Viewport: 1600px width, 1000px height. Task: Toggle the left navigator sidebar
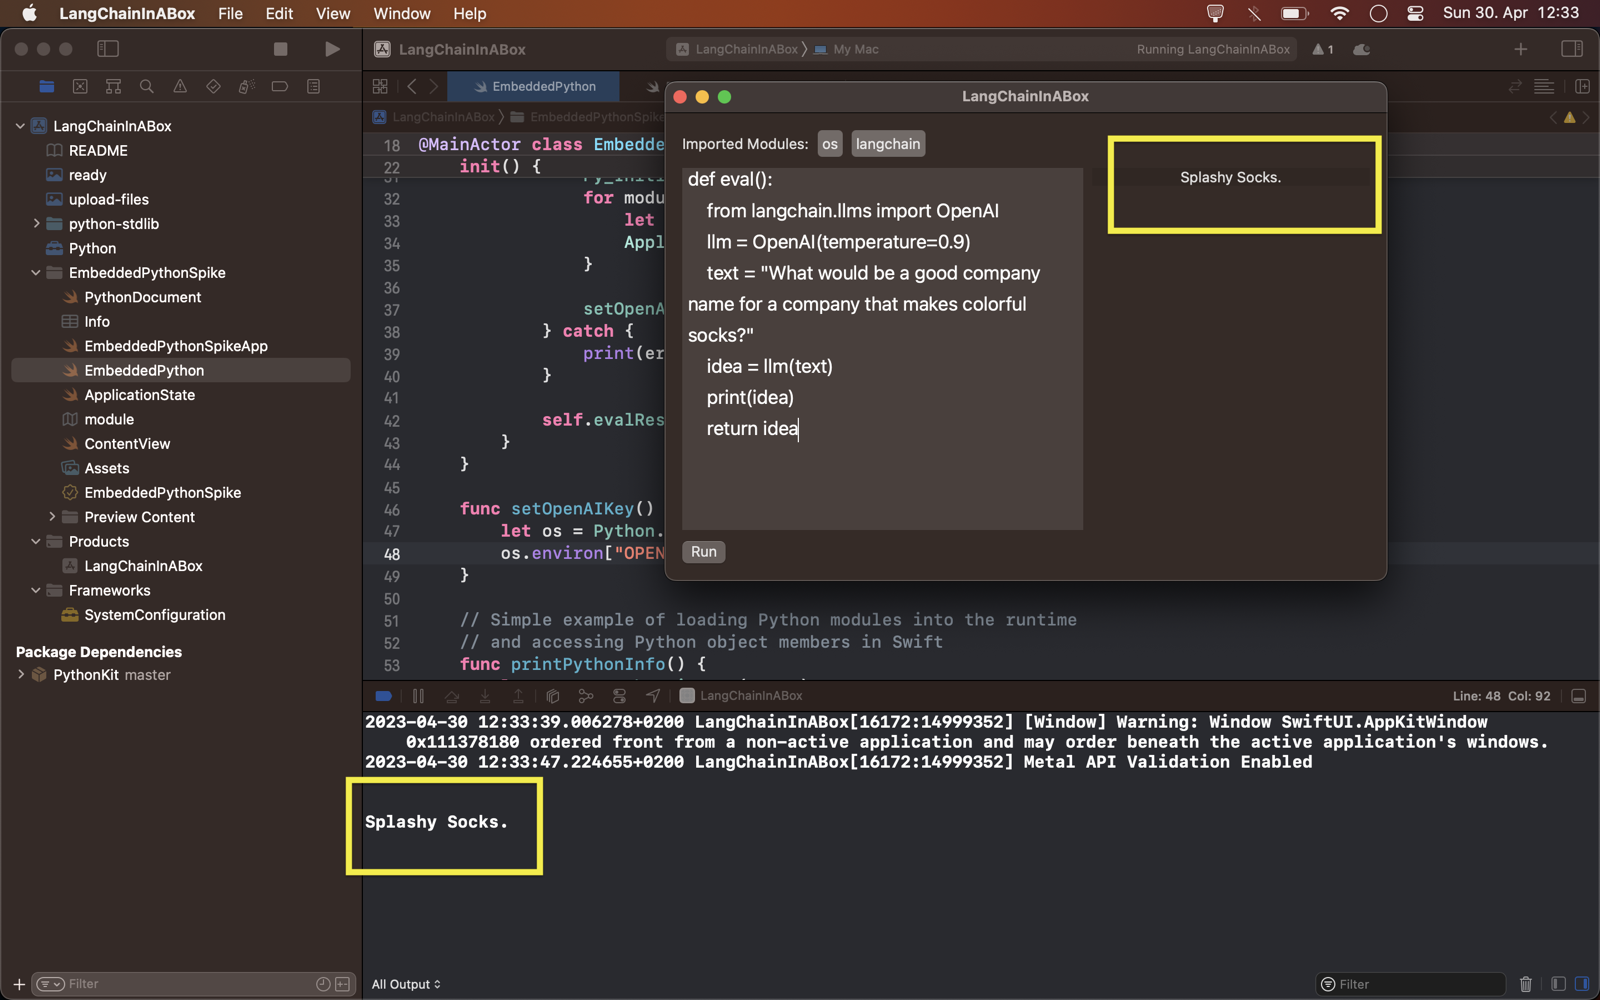point(108,49)
